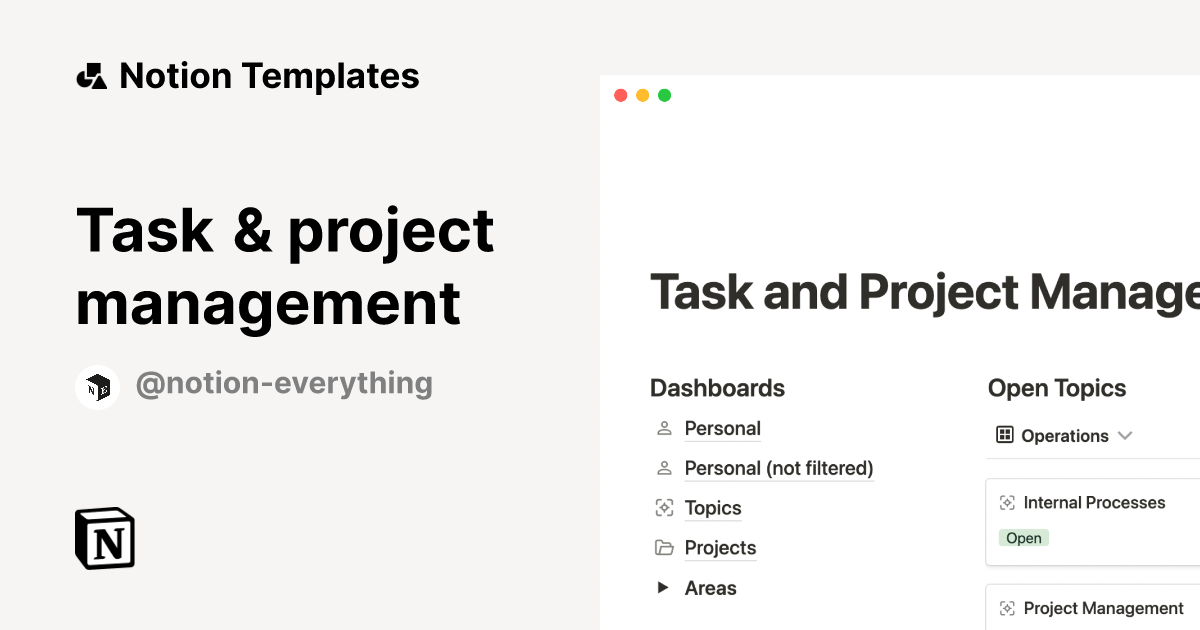
Task: Click the Projects folder icon
Action: point(664,548)
